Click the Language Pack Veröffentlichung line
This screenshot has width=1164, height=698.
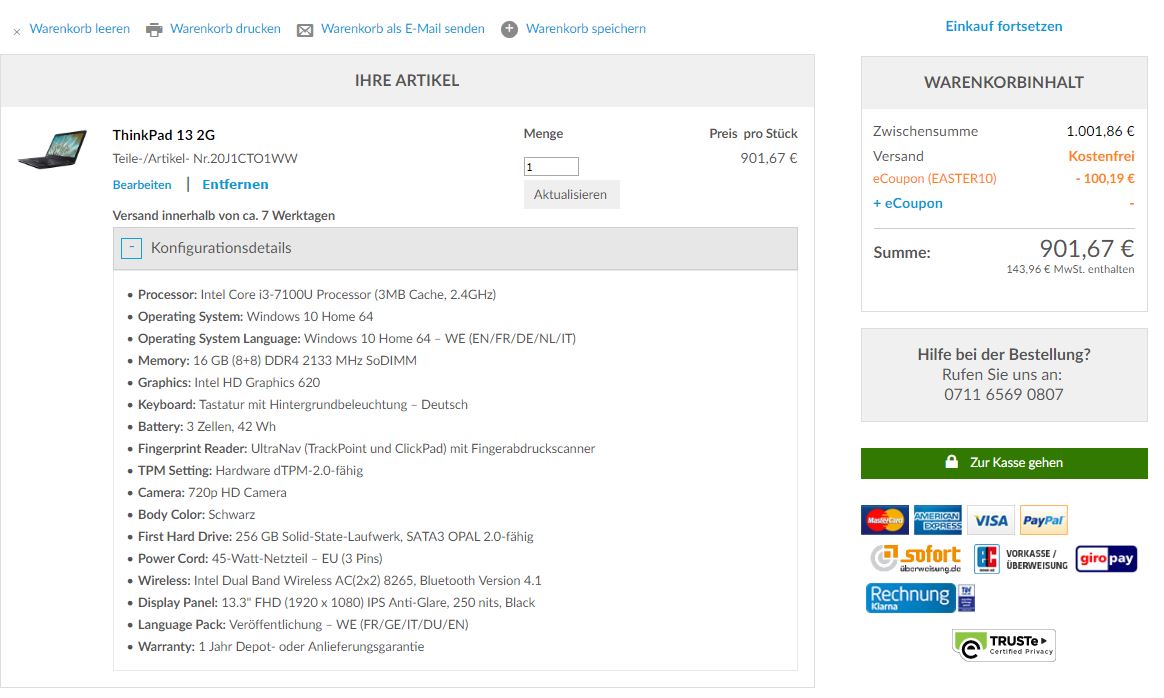point(303,624)
